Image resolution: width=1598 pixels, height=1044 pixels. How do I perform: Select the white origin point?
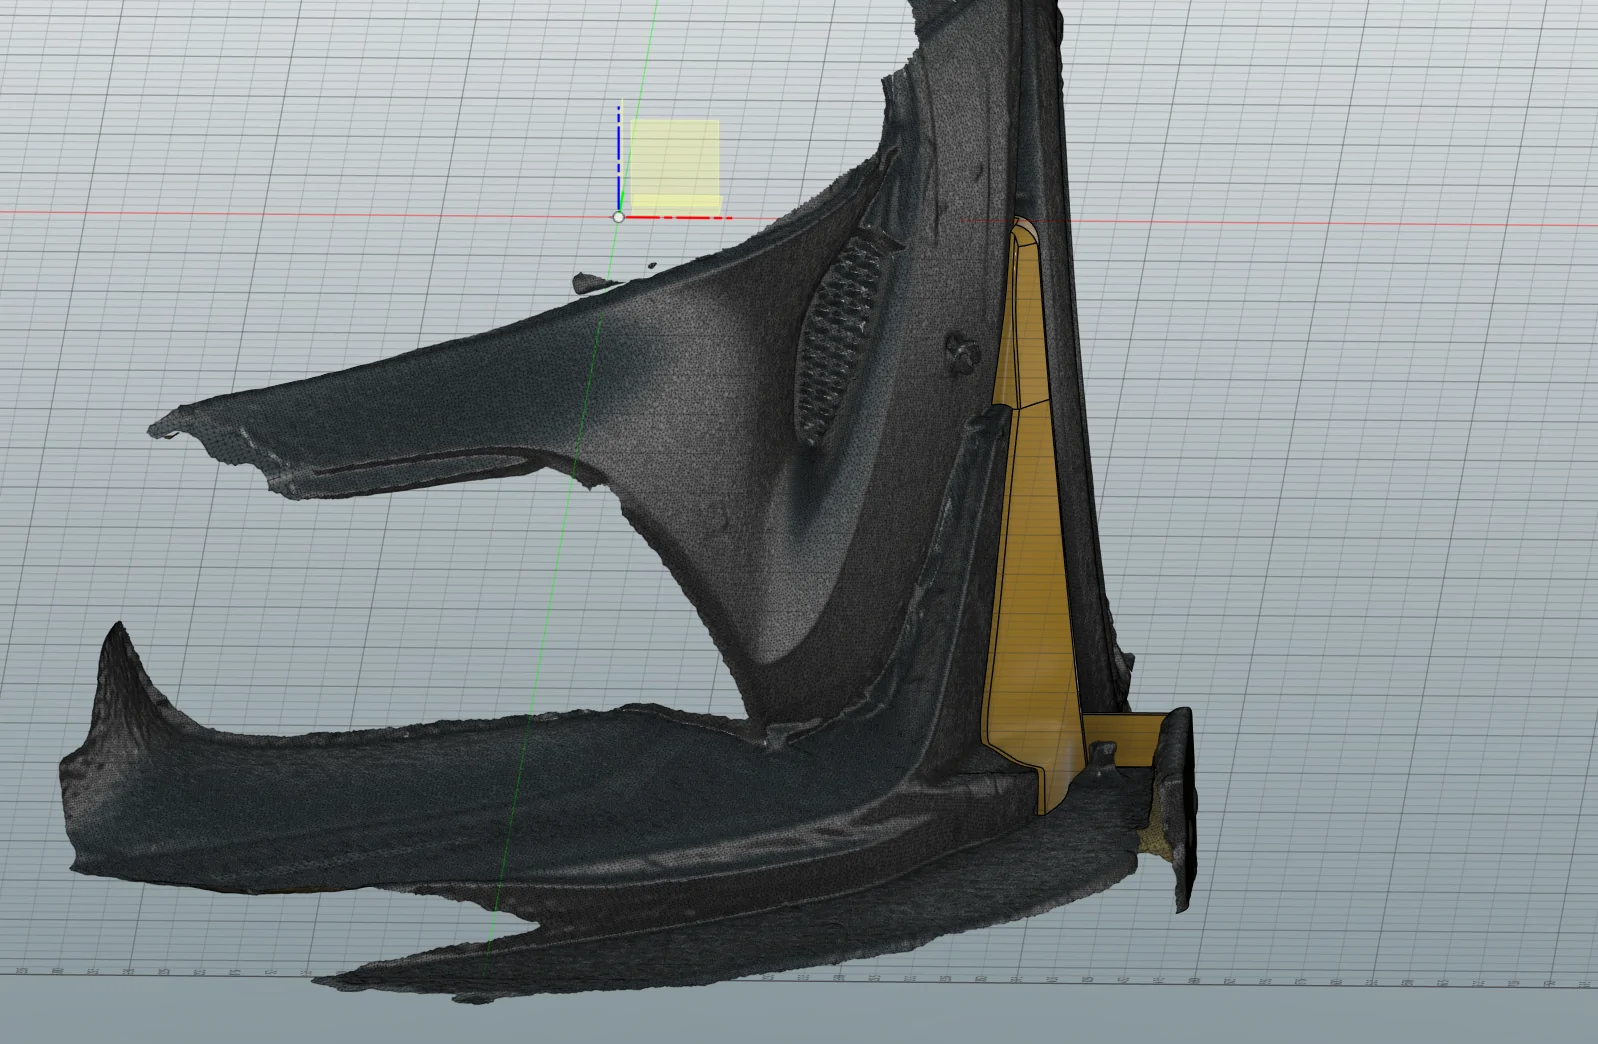pos(618,216)
